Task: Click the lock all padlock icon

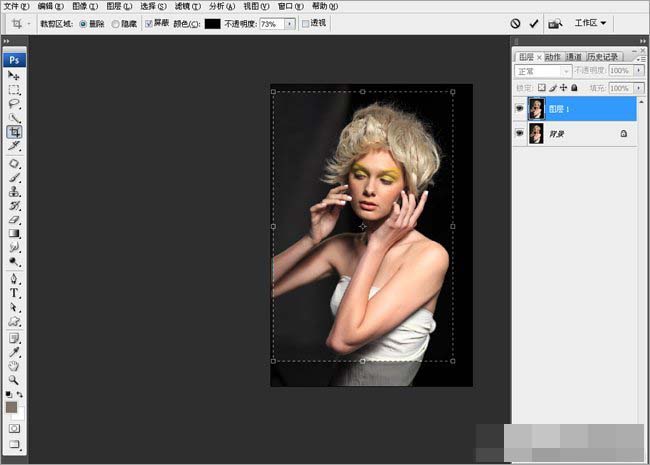Action: pyautogui.click(x=574, y=87)
